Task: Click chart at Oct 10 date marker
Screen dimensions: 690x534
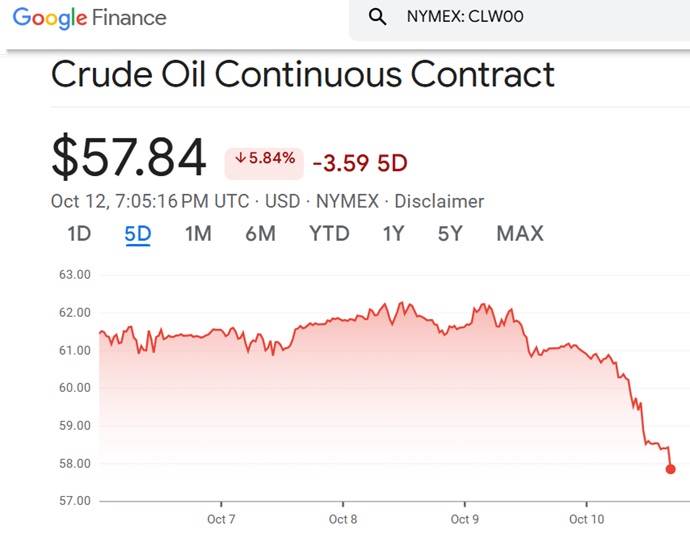Action: [586, 519]
